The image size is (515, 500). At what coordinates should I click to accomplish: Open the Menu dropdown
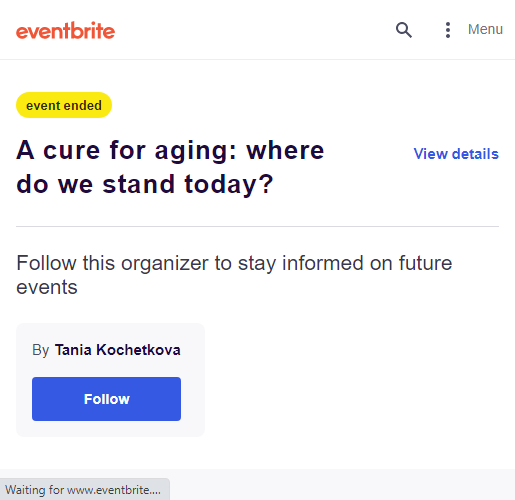[x=485, y=29]
